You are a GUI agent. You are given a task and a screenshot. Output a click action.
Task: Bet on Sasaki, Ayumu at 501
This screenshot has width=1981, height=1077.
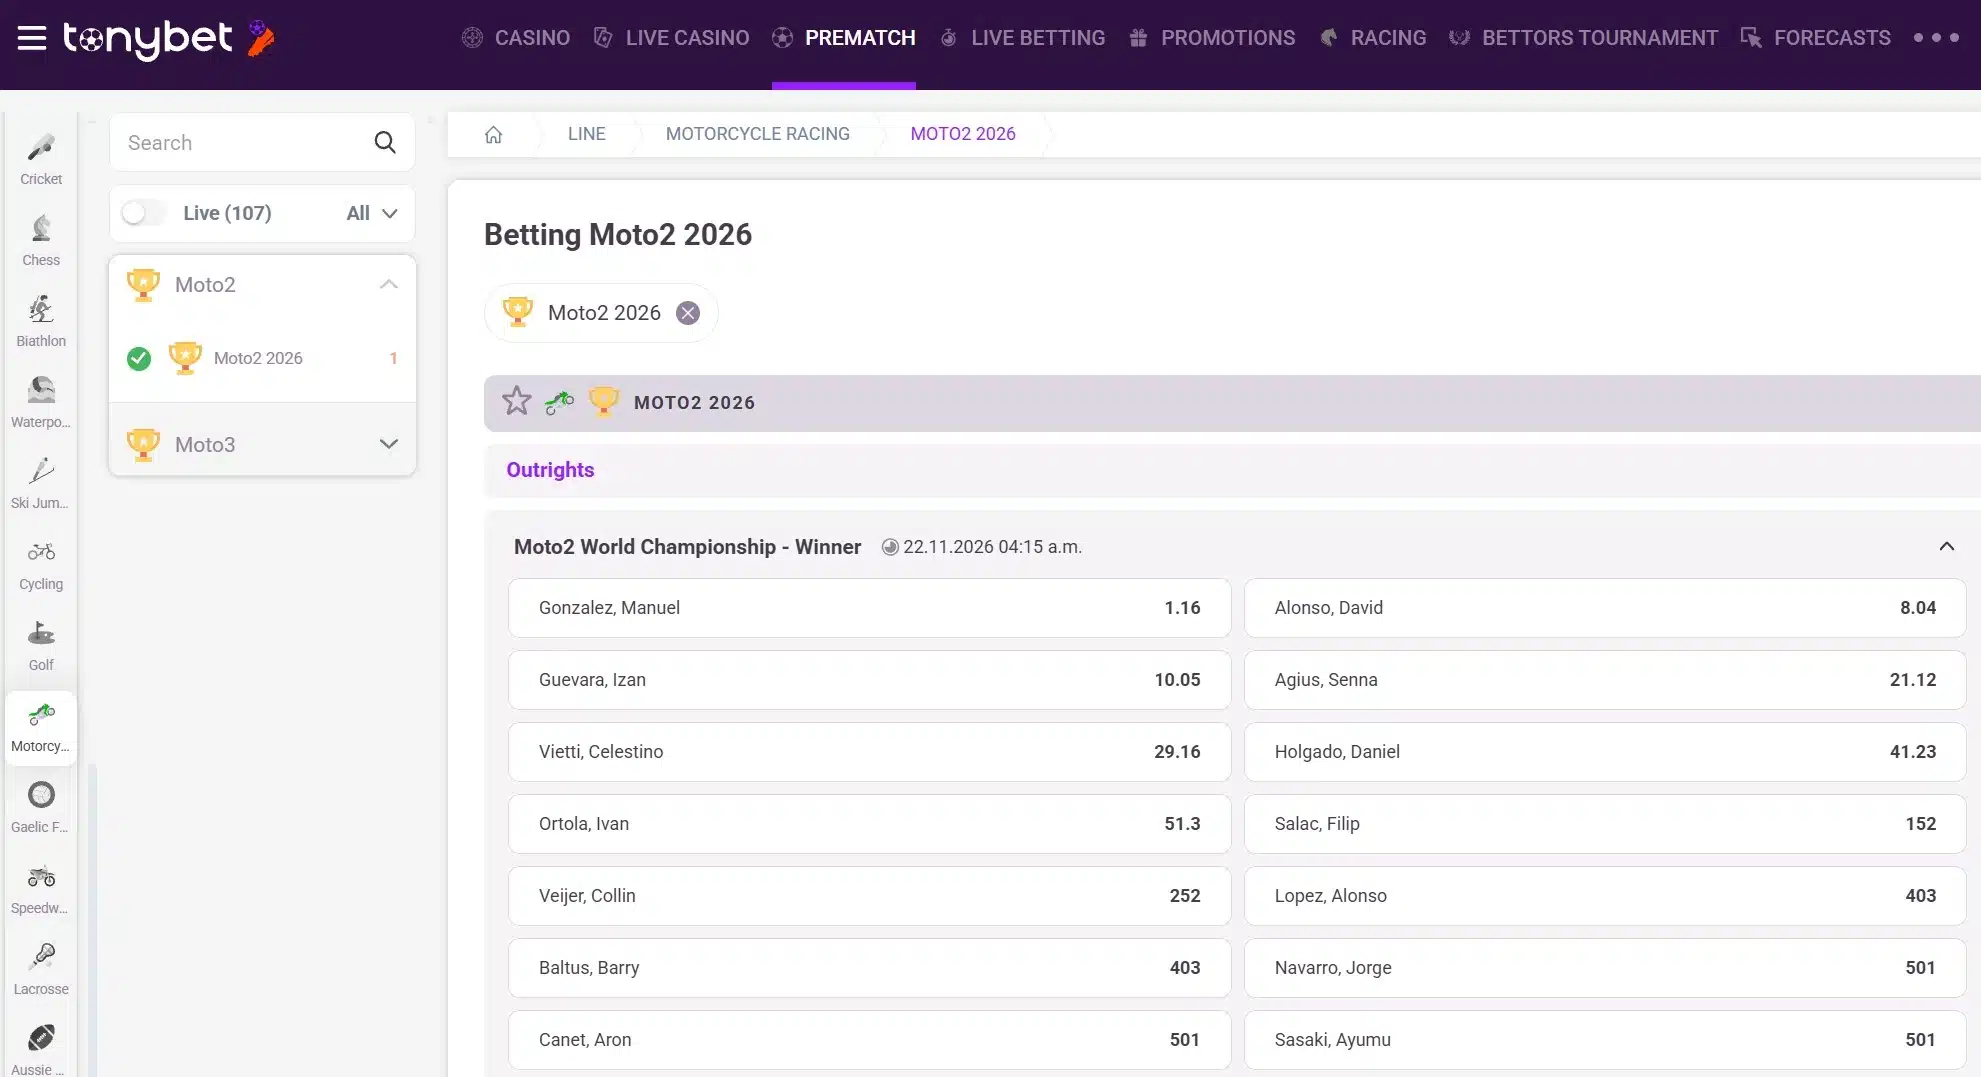pos(1605,1040)
